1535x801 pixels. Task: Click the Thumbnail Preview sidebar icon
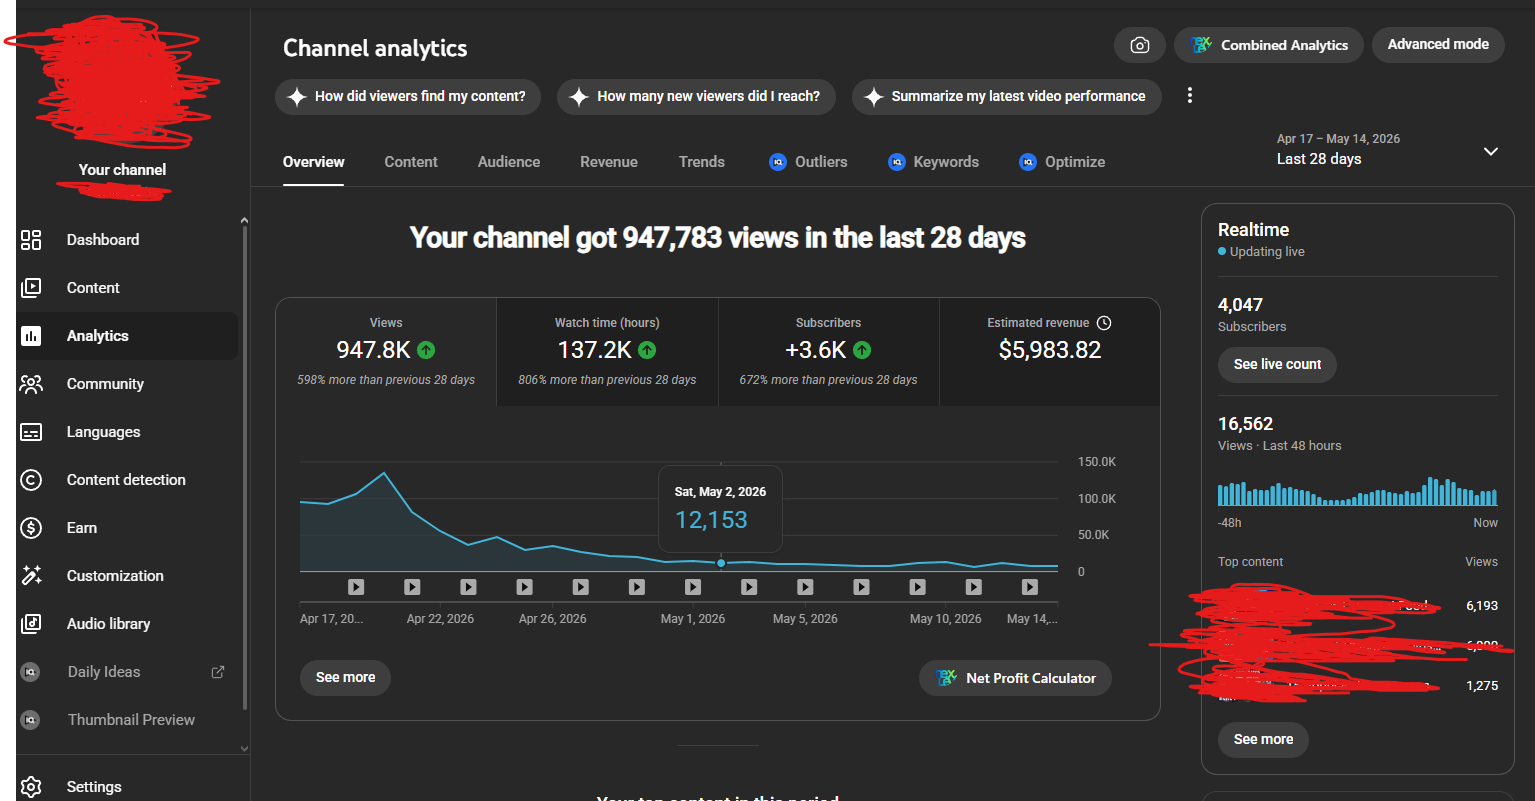(x=31, y=720)
